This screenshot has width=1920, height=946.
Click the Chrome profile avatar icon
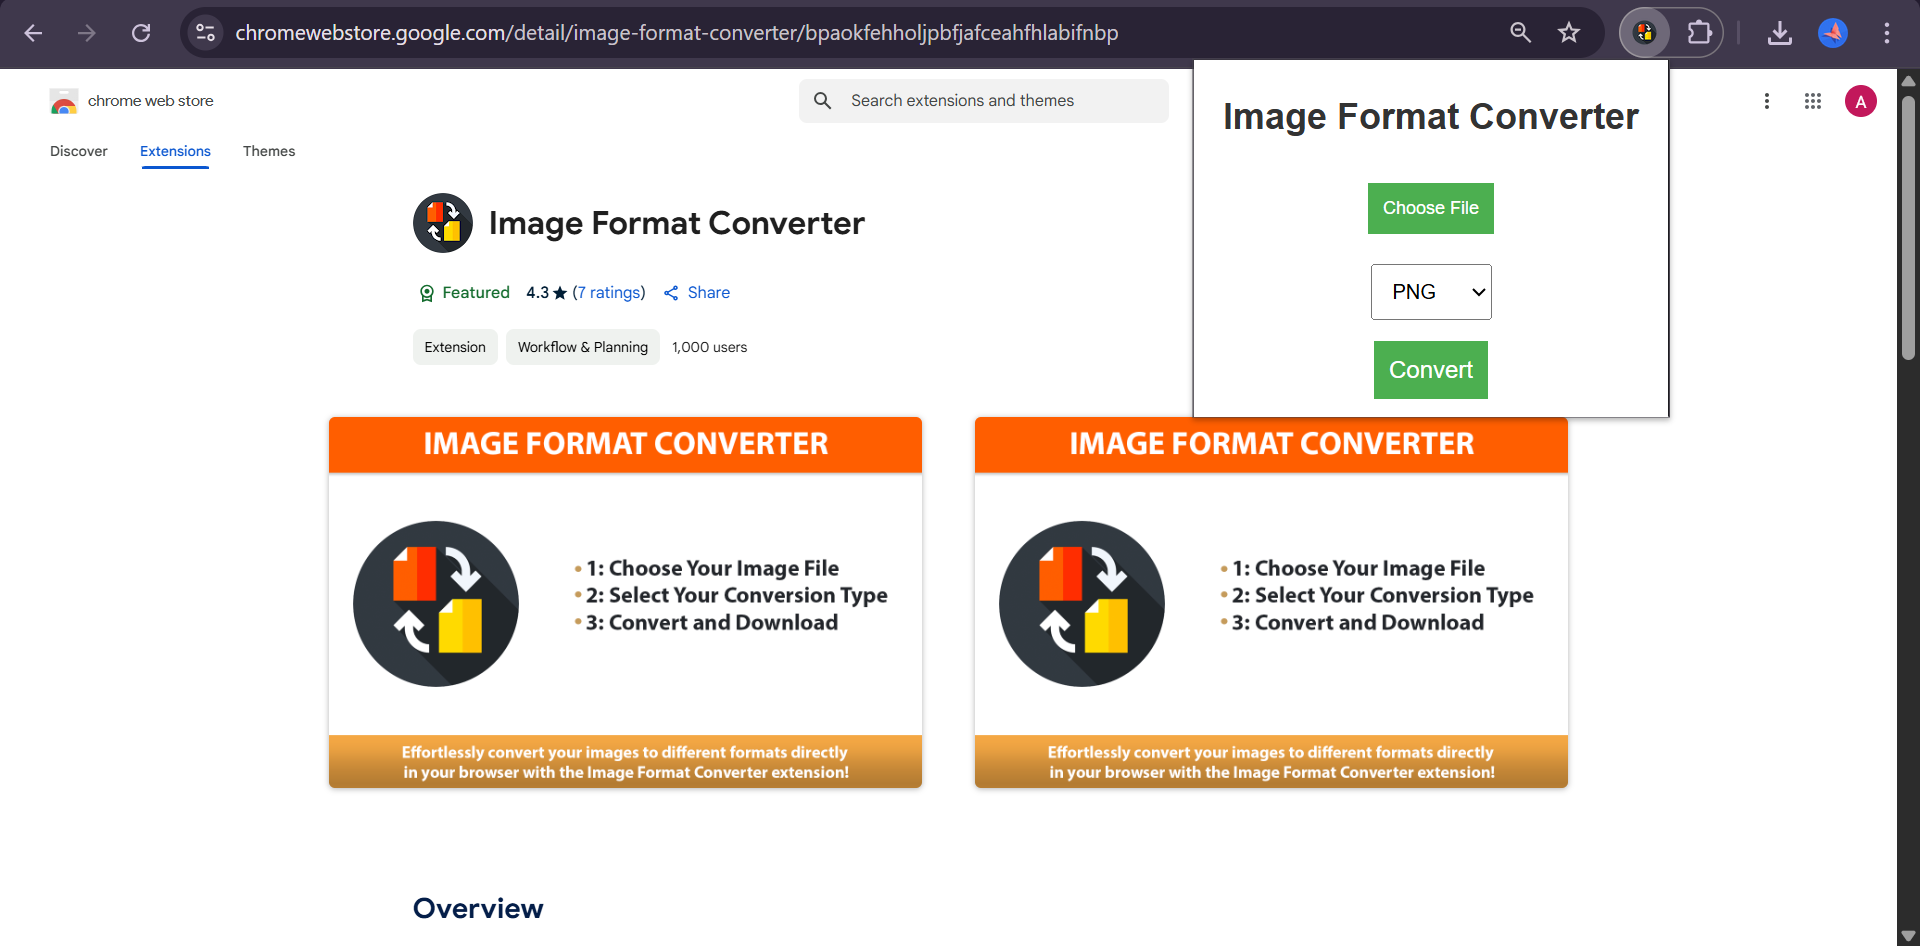(1833, 32)
